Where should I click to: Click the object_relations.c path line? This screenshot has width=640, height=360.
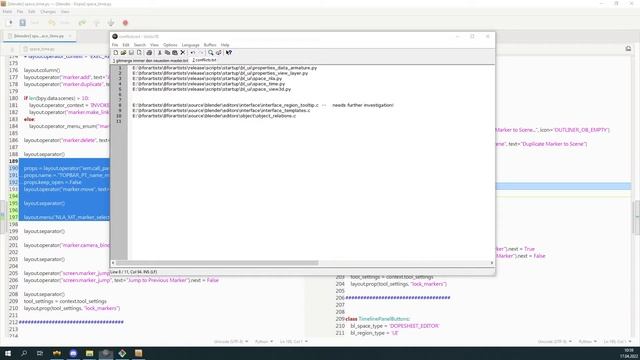pos(214,116)
